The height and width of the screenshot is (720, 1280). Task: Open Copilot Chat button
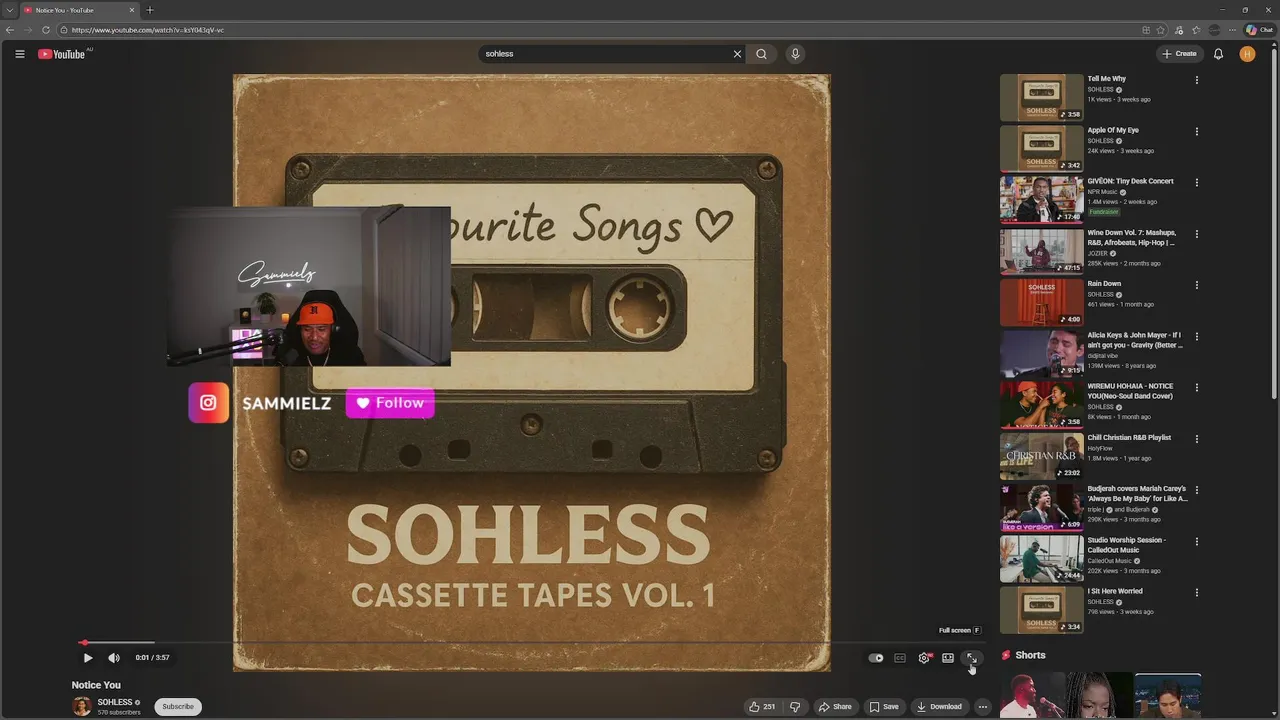point(1260,30)
